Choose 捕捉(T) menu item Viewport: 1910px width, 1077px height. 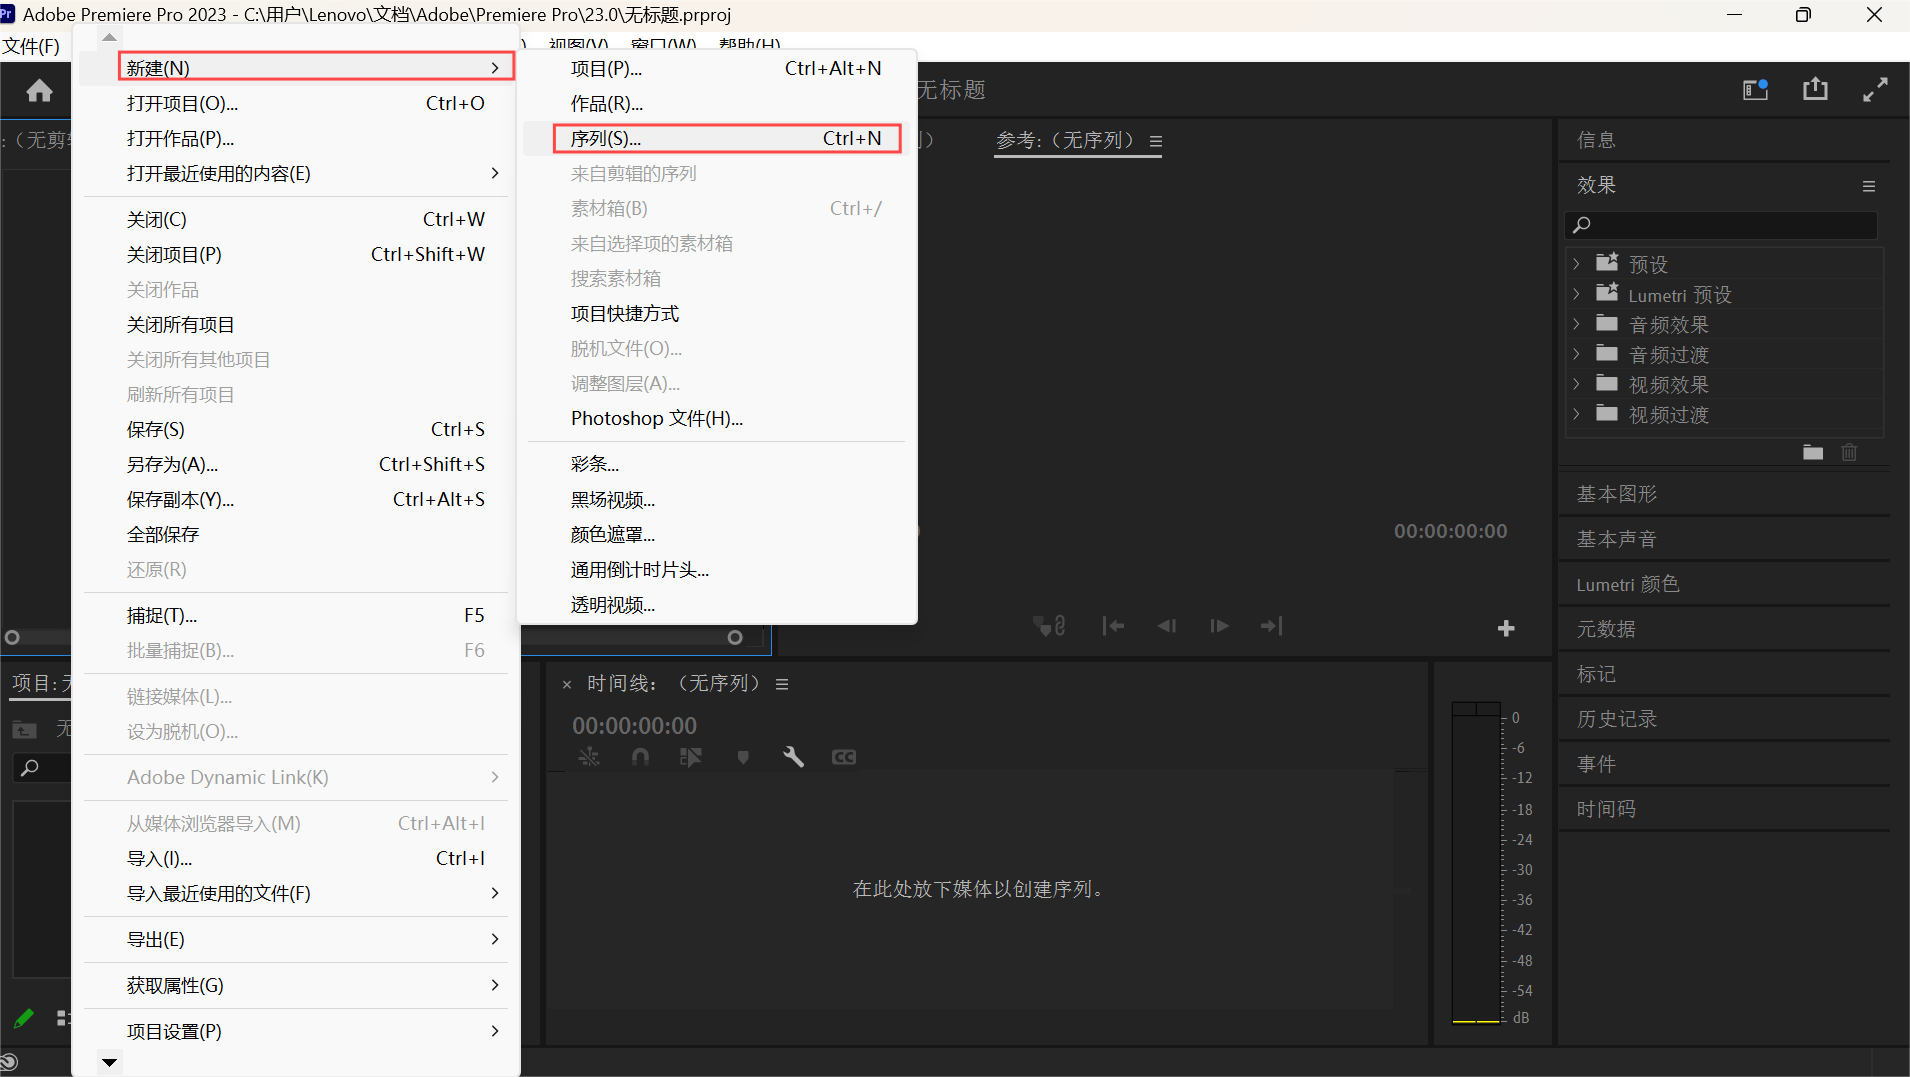(x=297, y=615)
